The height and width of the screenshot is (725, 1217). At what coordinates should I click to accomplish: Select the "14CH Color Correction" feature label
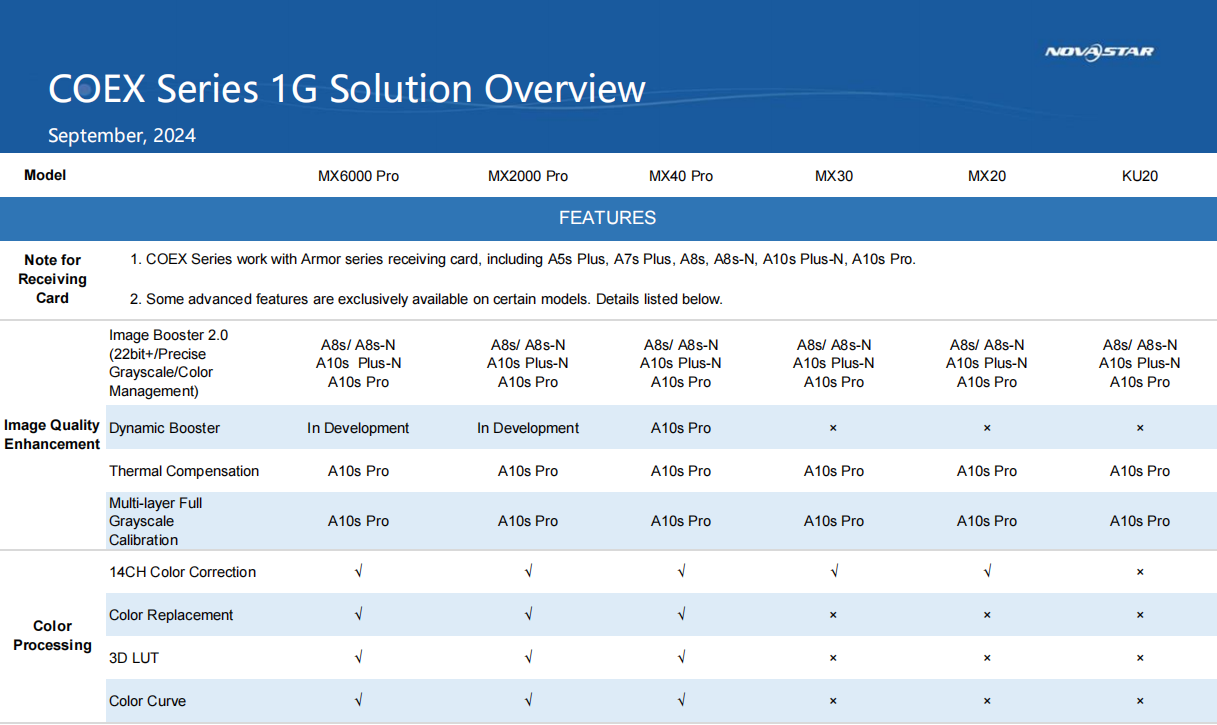tap(182, 572)
